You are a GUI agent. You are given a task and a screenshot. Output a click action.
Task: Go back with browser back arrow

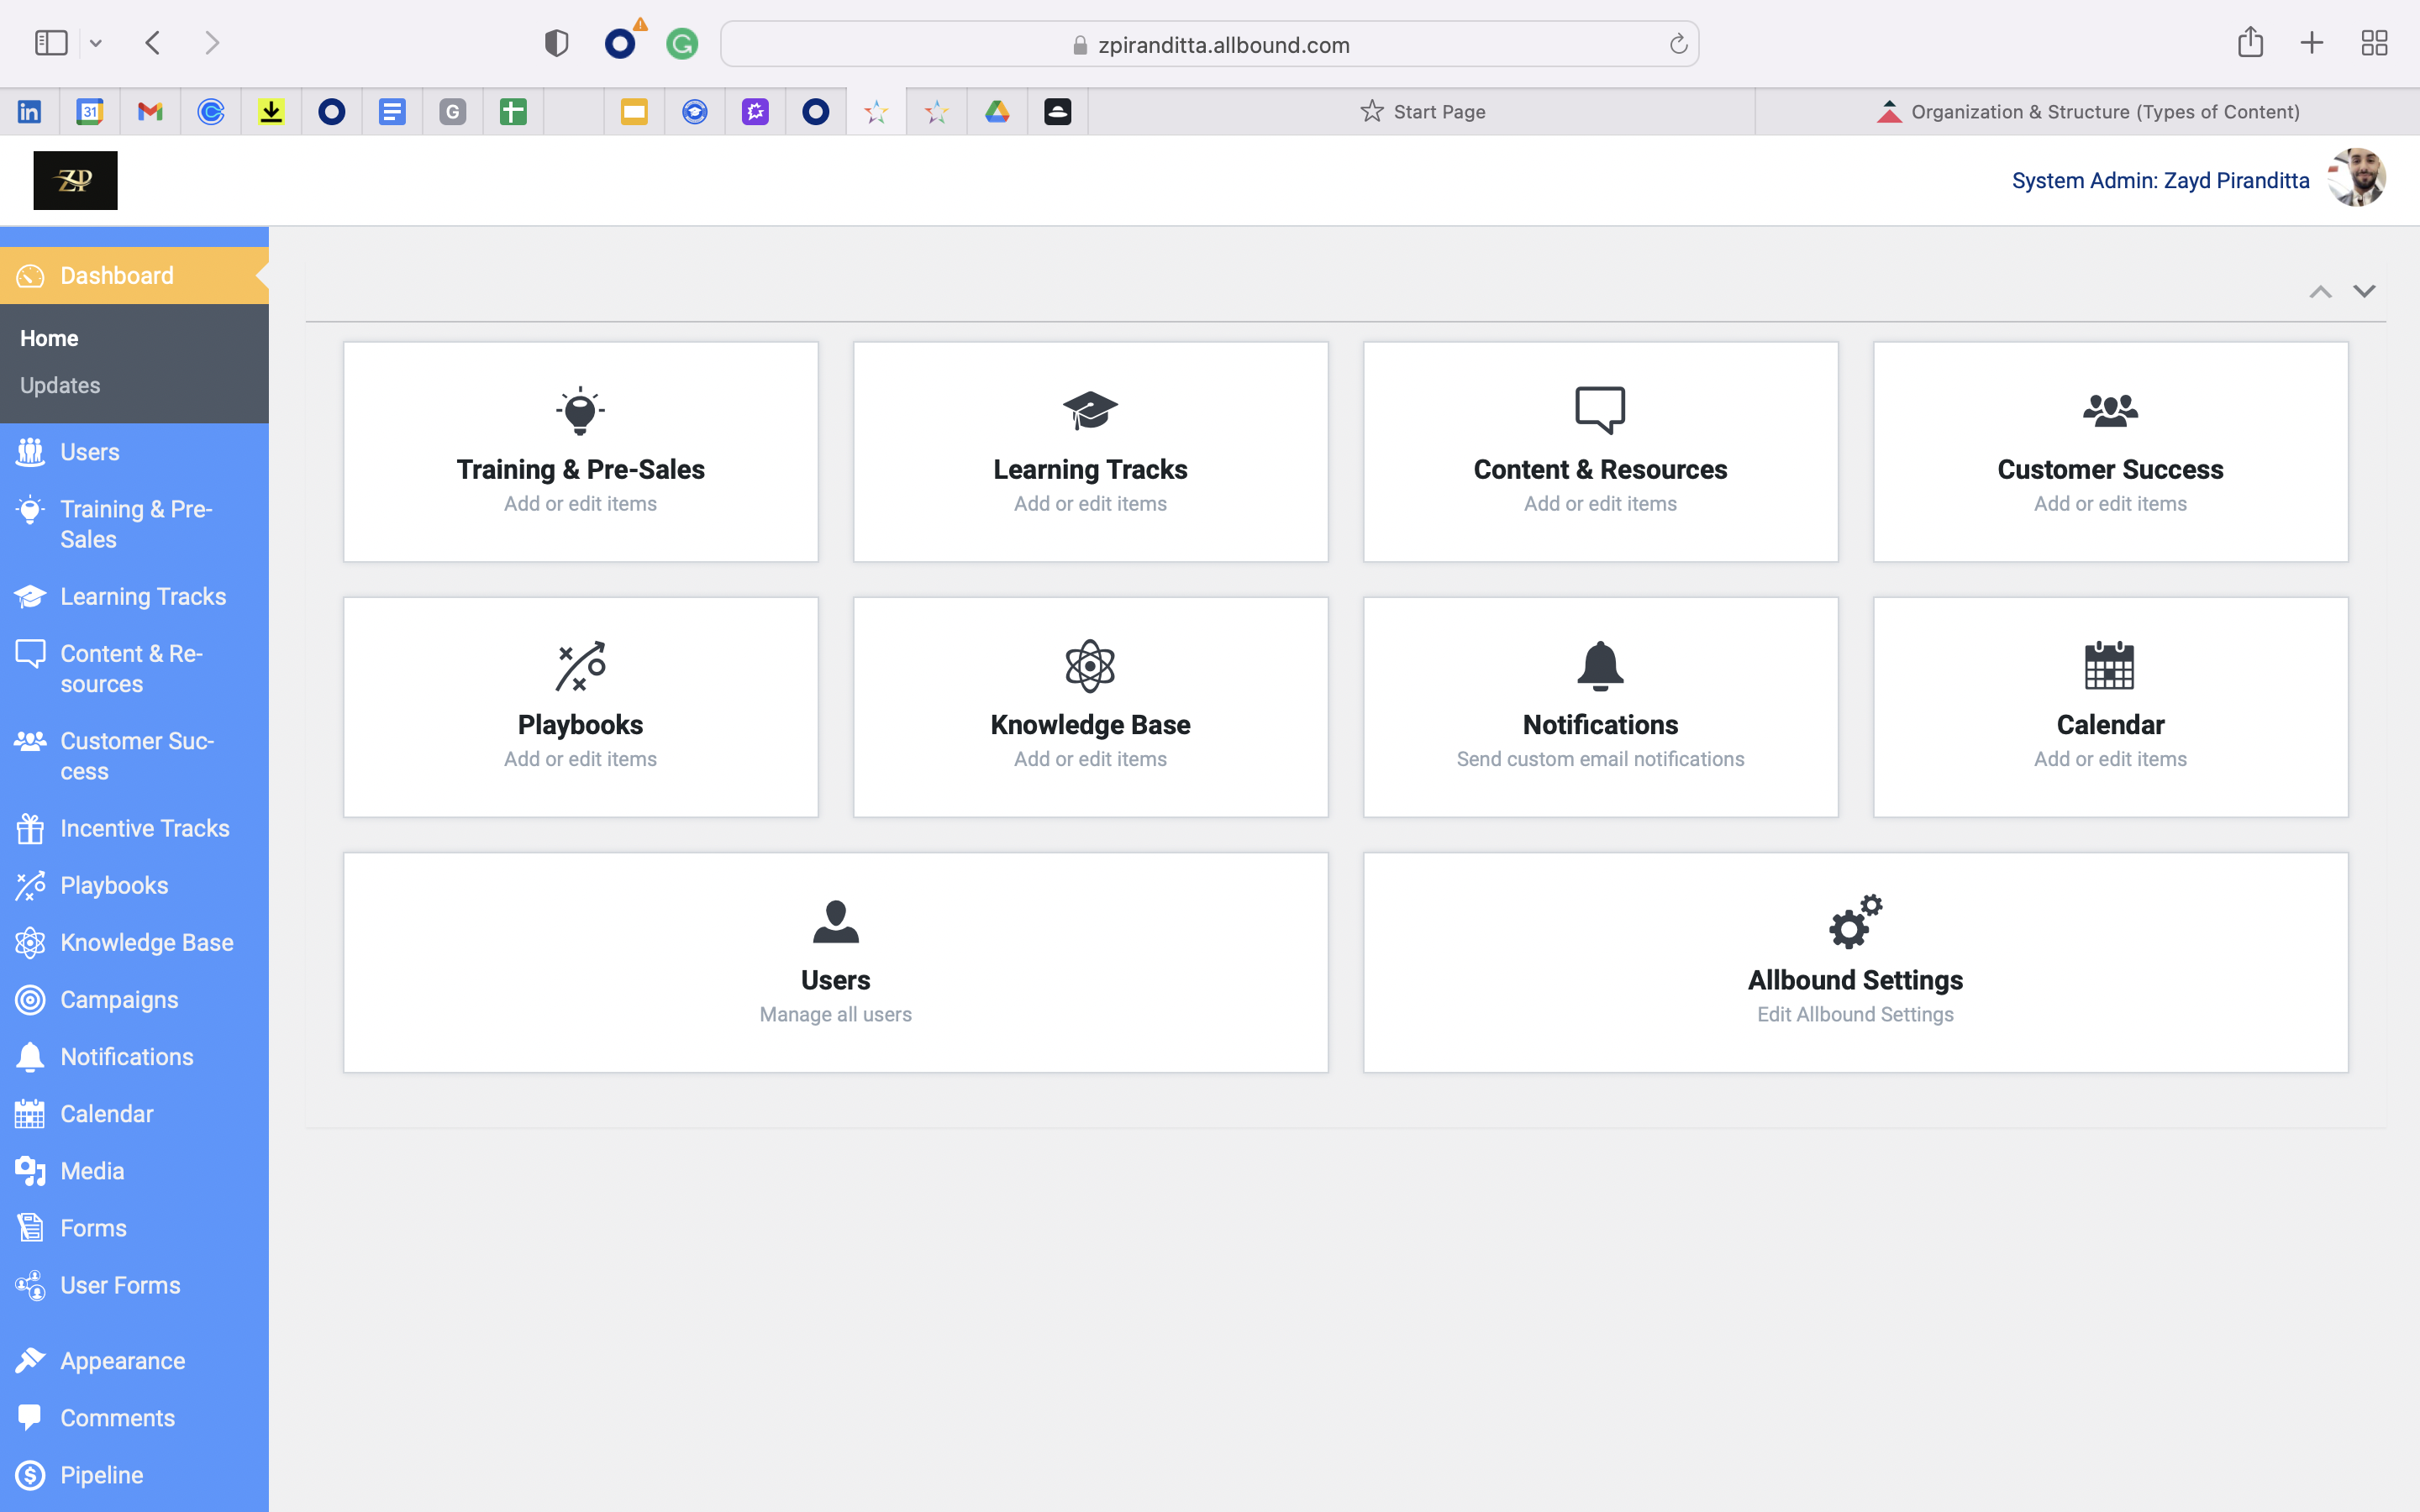153,43
